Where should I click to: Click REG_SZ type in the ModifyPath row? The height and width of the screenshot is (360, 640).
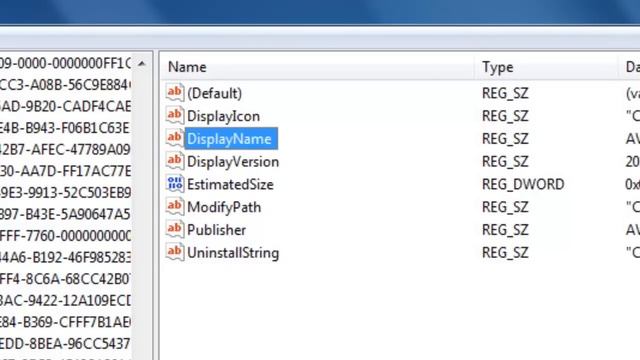(x=505, y=207)
